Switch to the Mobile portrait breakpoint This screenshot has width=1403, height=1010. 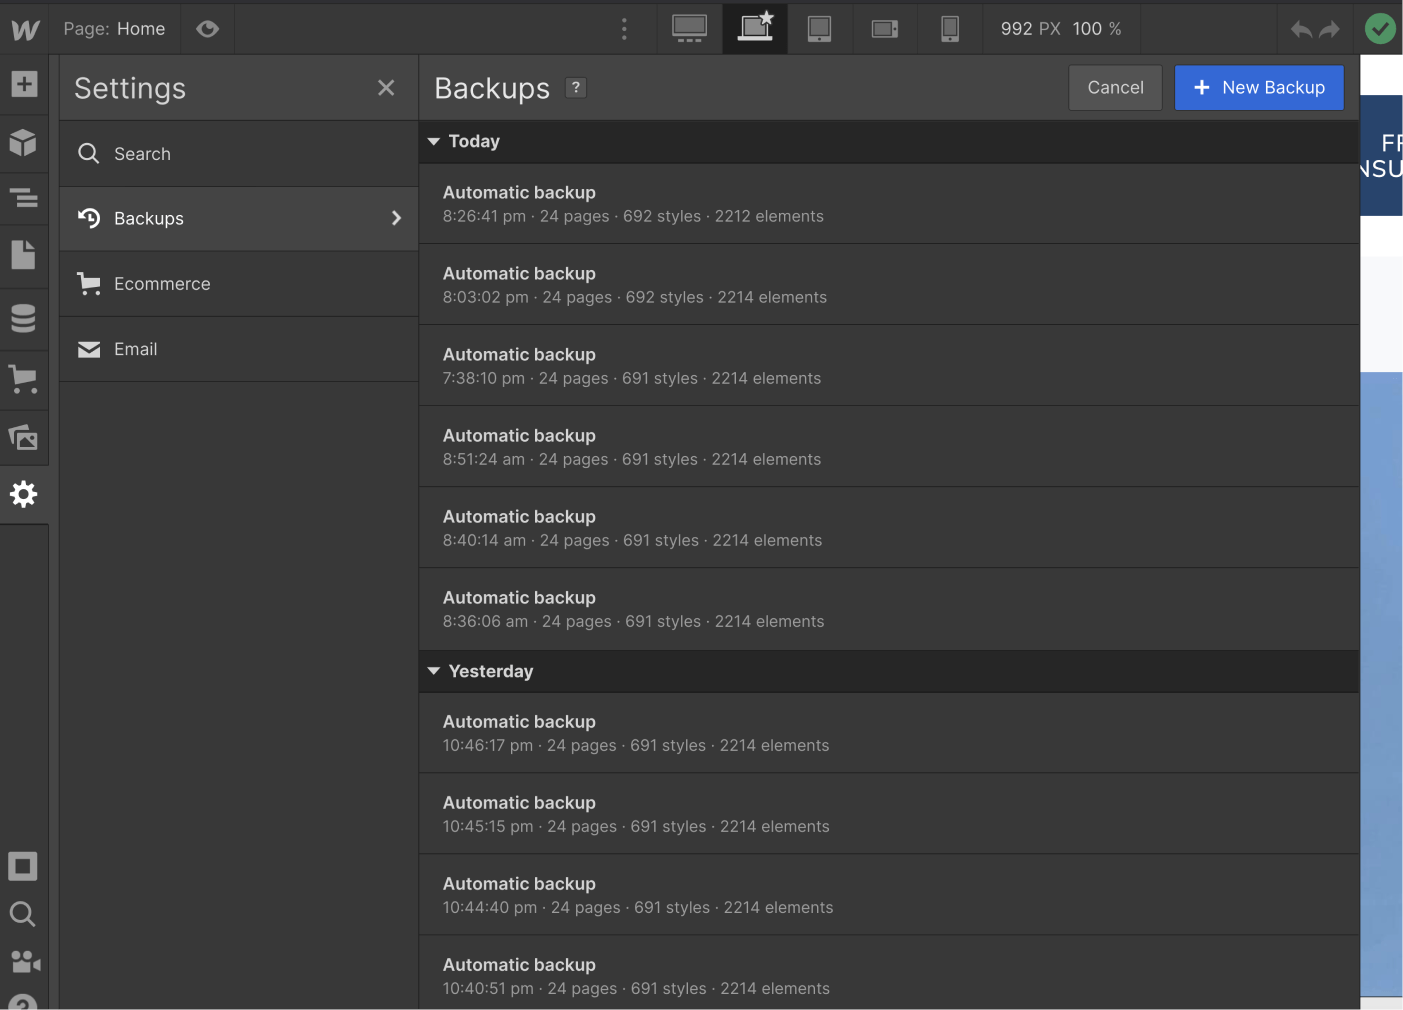949,28
